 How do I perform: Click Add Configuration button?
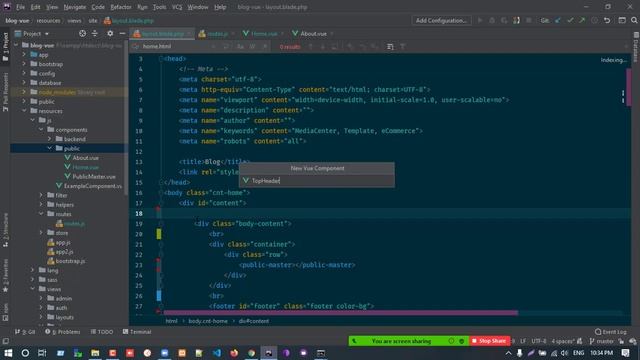441,20
